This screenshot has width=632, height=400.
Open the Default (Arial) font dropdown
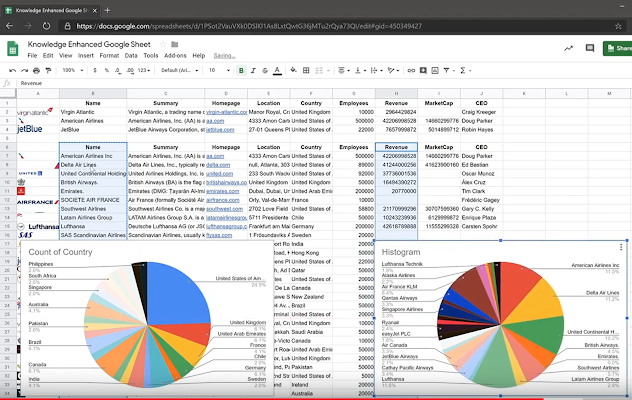[x=180, y=70]
